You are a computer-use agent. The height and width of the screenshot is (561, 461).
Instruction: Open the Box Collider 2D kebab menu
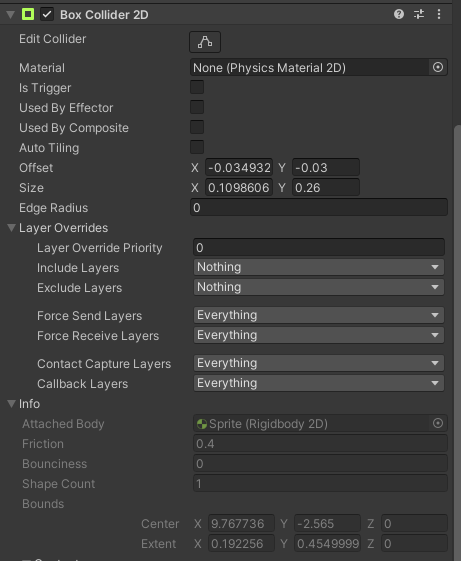439,14
